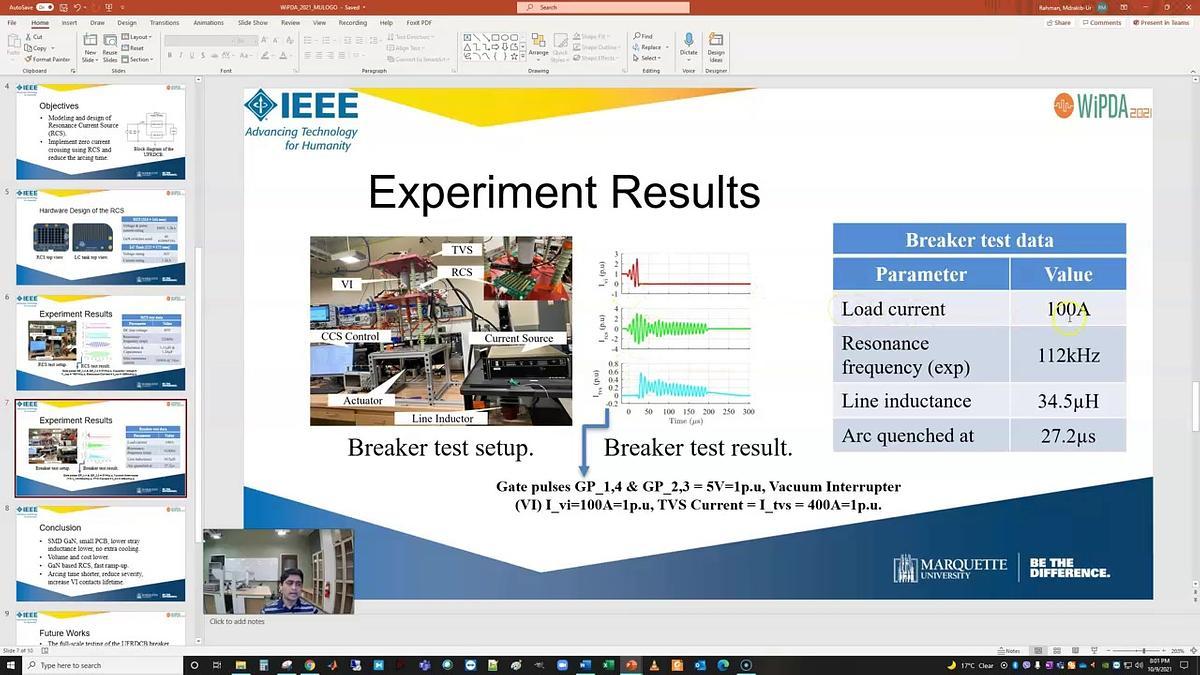Viewport: 1200px width, 675px height.
Task: Click the Reset slide button
Action: pos(133,48)
